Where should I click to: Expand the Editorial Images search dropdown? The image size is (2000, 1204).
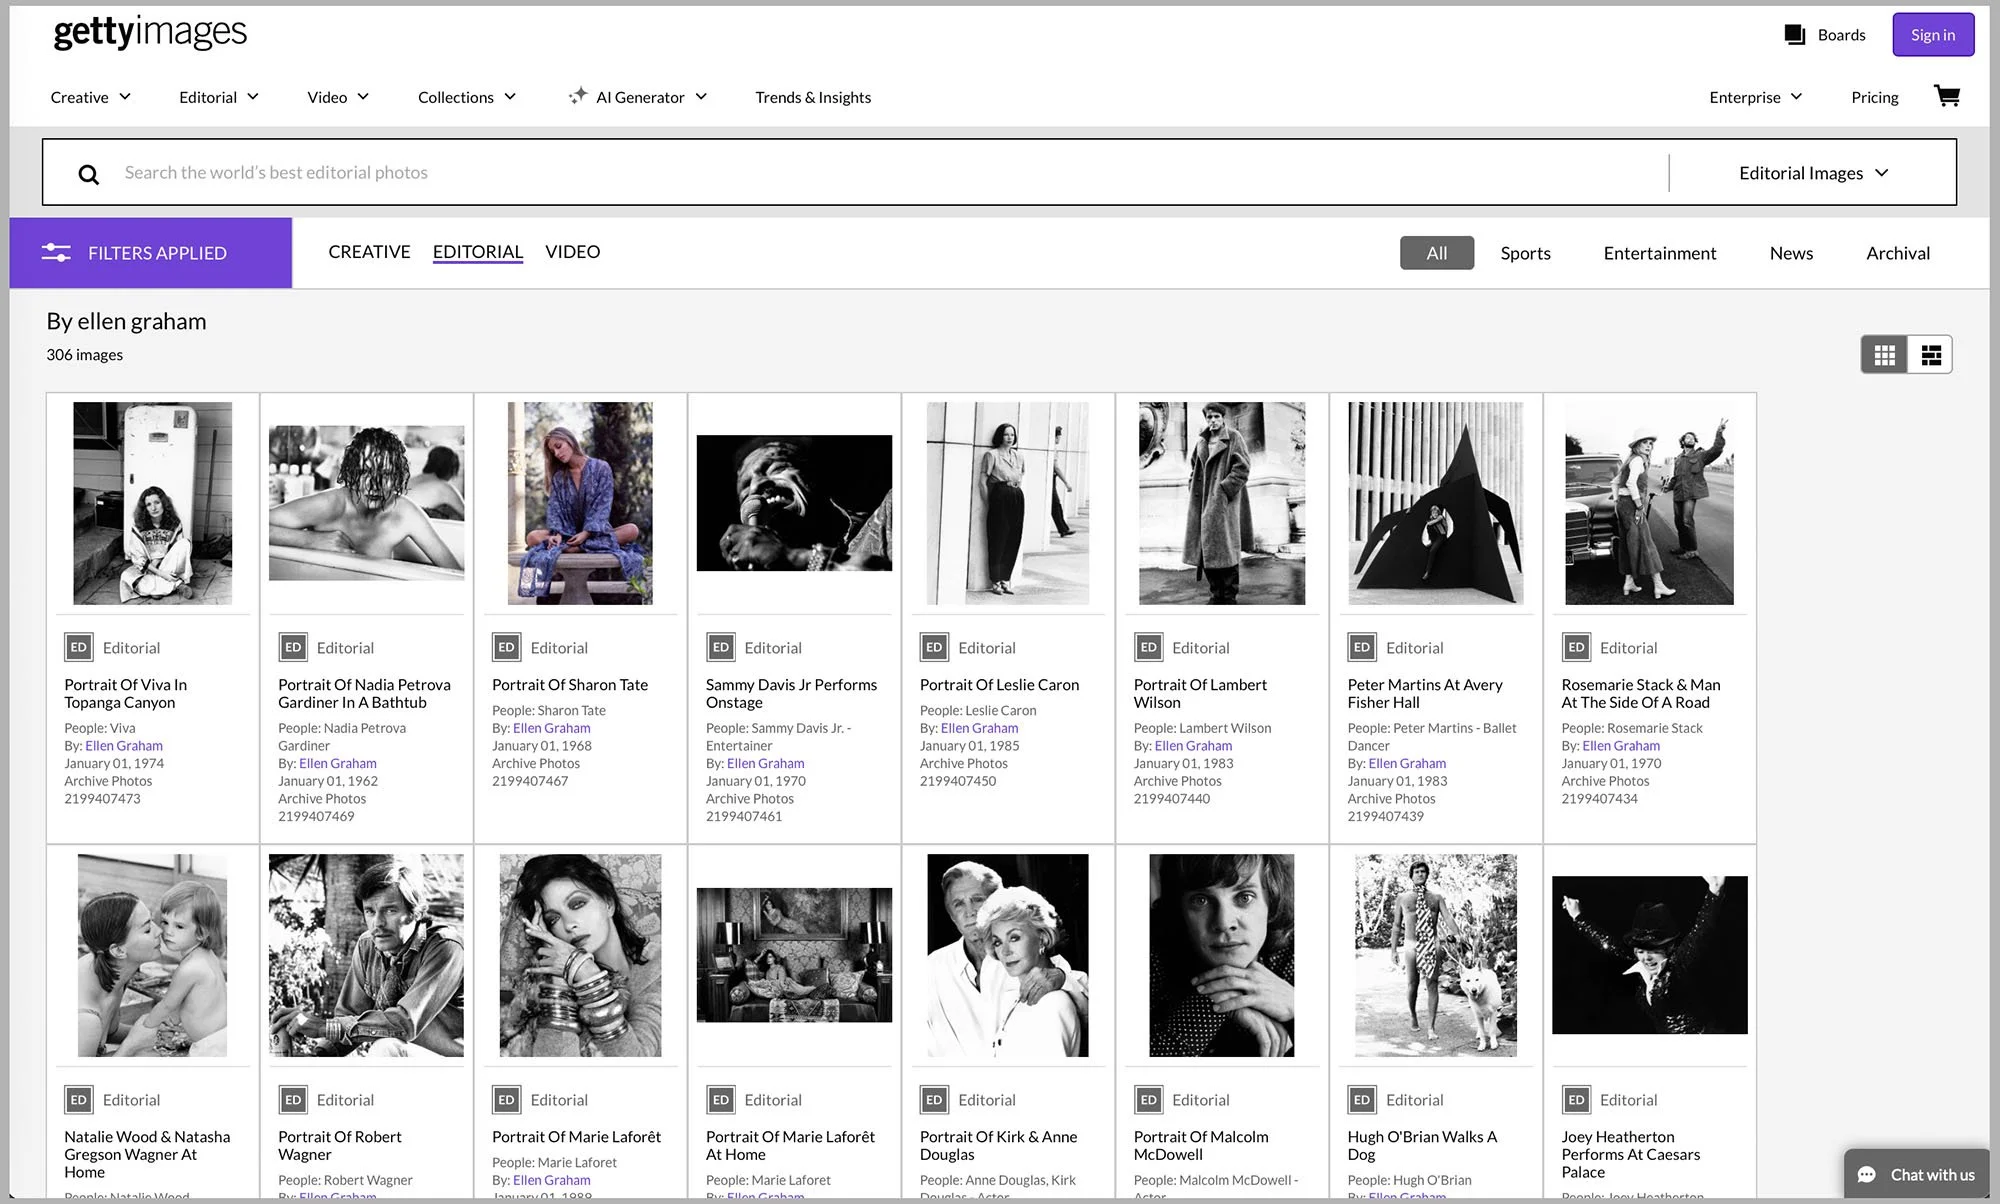coord(1813,173)
